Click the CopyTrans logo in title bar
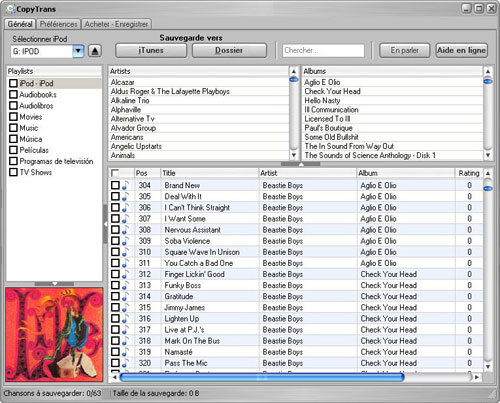This screenshot has height=403, width=500. 11,9
